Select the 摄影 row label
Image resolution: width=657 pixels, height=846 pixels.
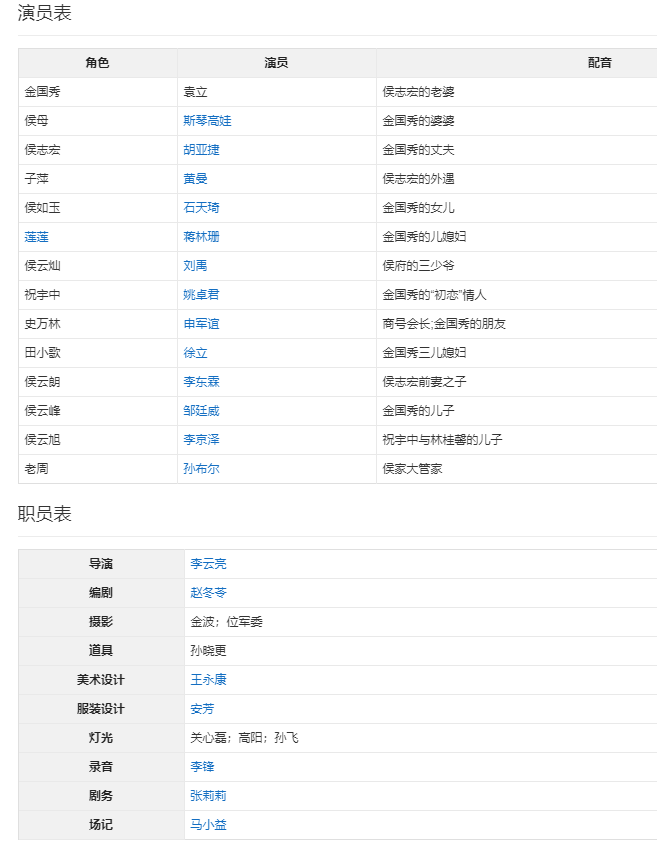(101, 622)
